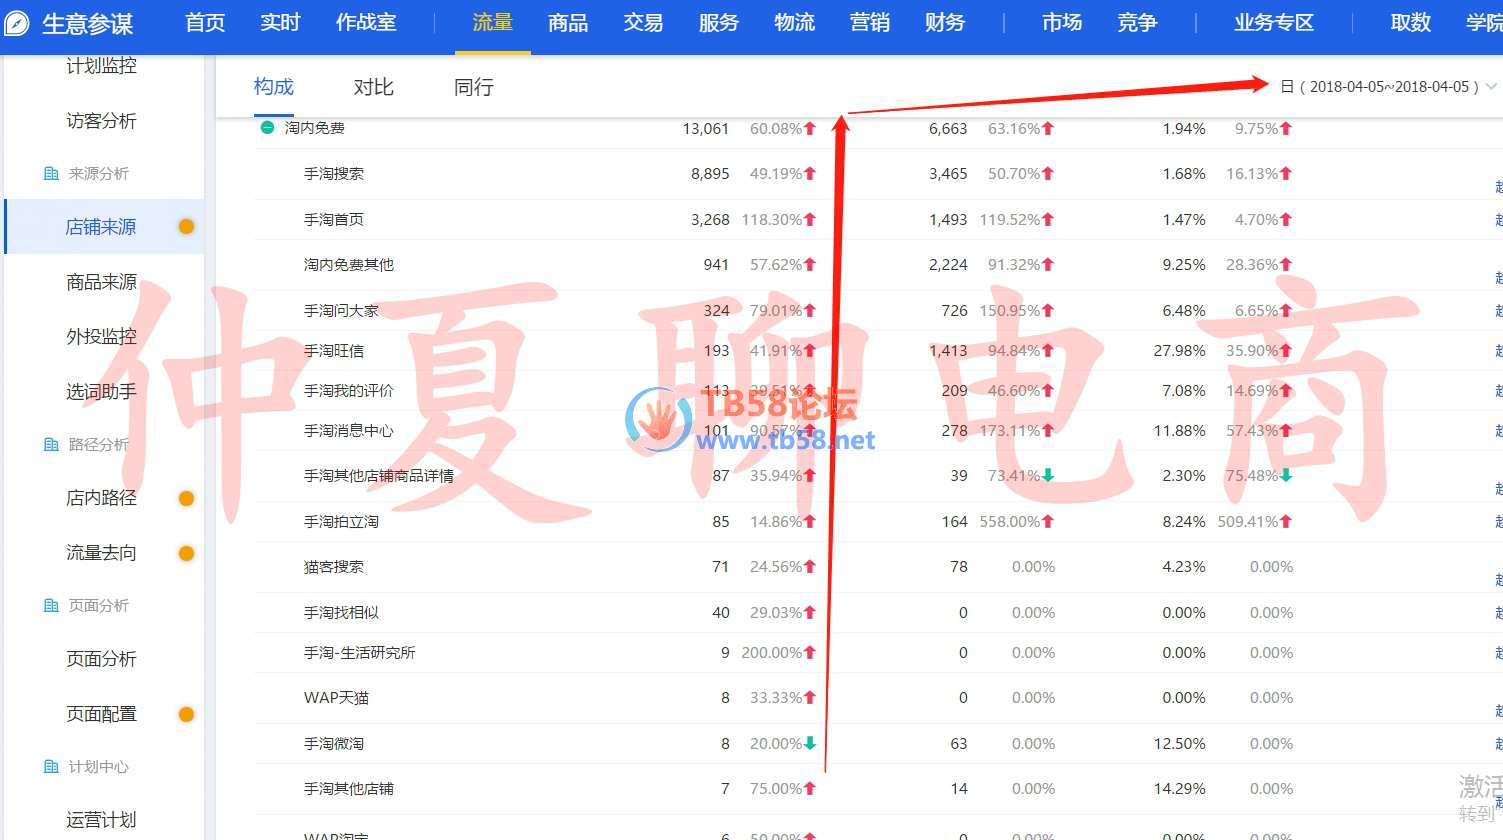
Task: Switch to the 对比 tab
Action: (373, 87)
